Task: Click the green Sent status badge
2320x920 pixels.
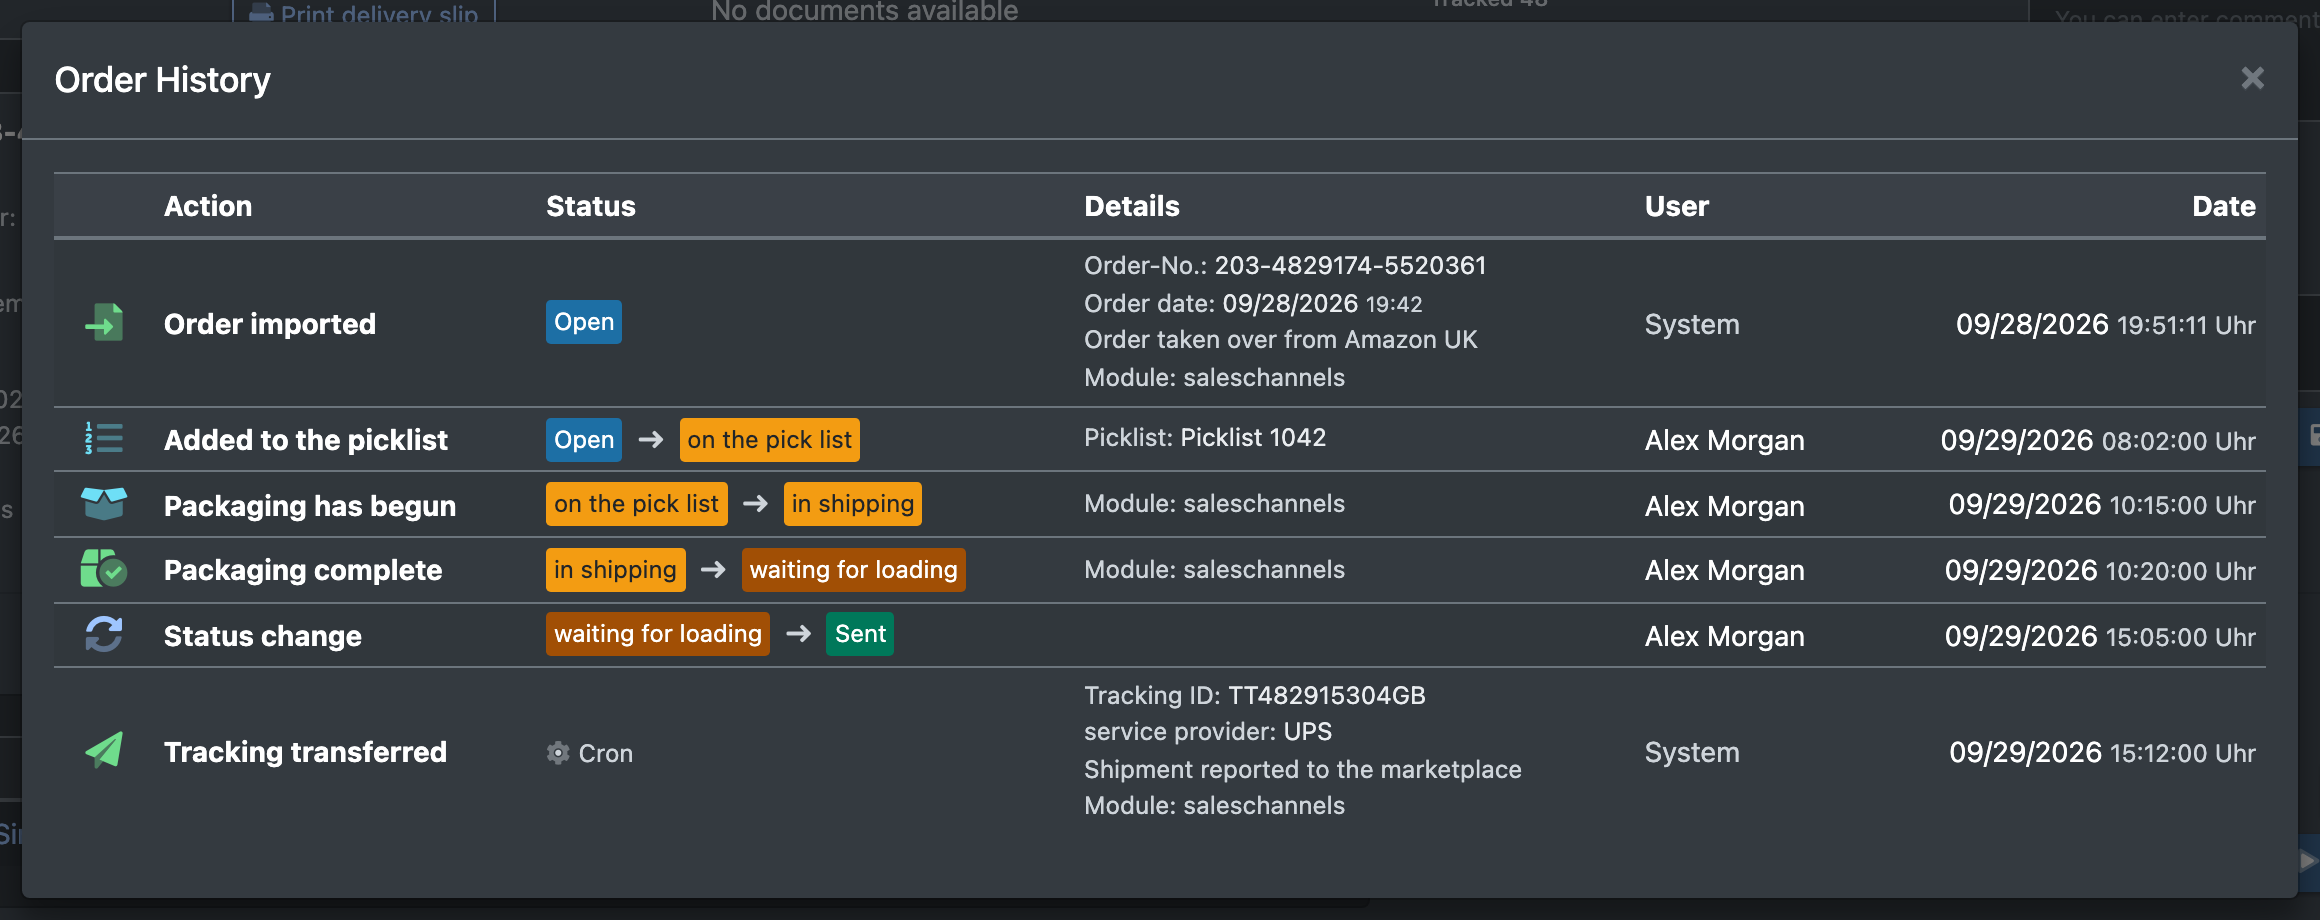Action: 860,634
